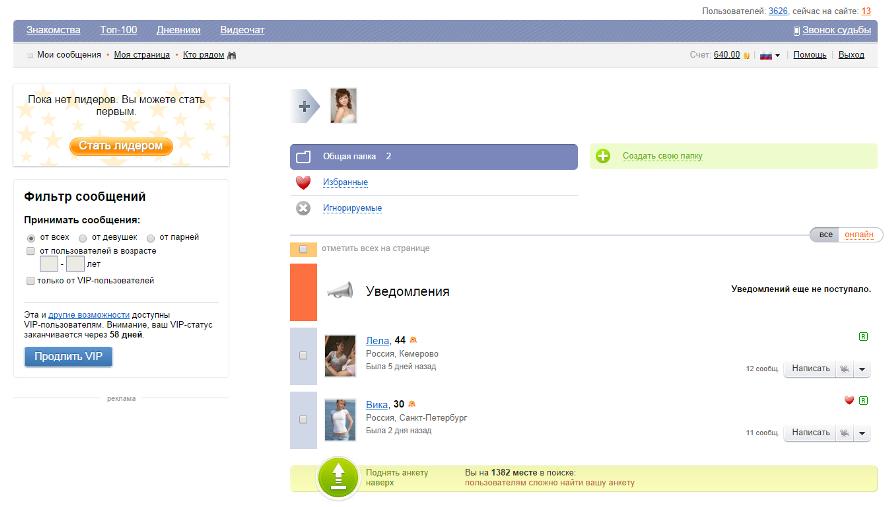The width and height of the screenshot is (890, 507).
Task: Click the 'Продлить VIP' button
Action: click(x=68, y=357)
